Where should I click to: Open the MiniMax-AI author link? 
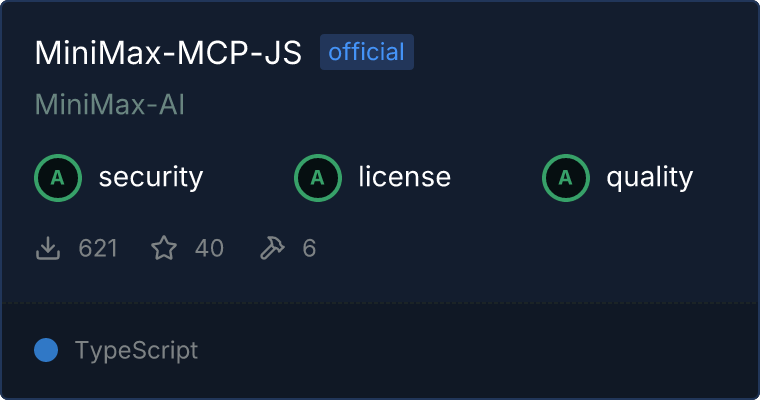(x=110, y=105)
